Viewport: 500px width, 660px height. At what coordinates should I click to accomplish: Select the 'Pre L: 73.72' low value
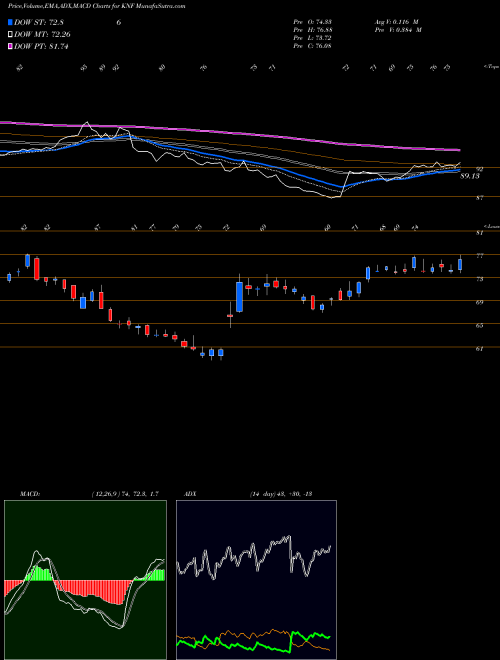coord(312,38)
